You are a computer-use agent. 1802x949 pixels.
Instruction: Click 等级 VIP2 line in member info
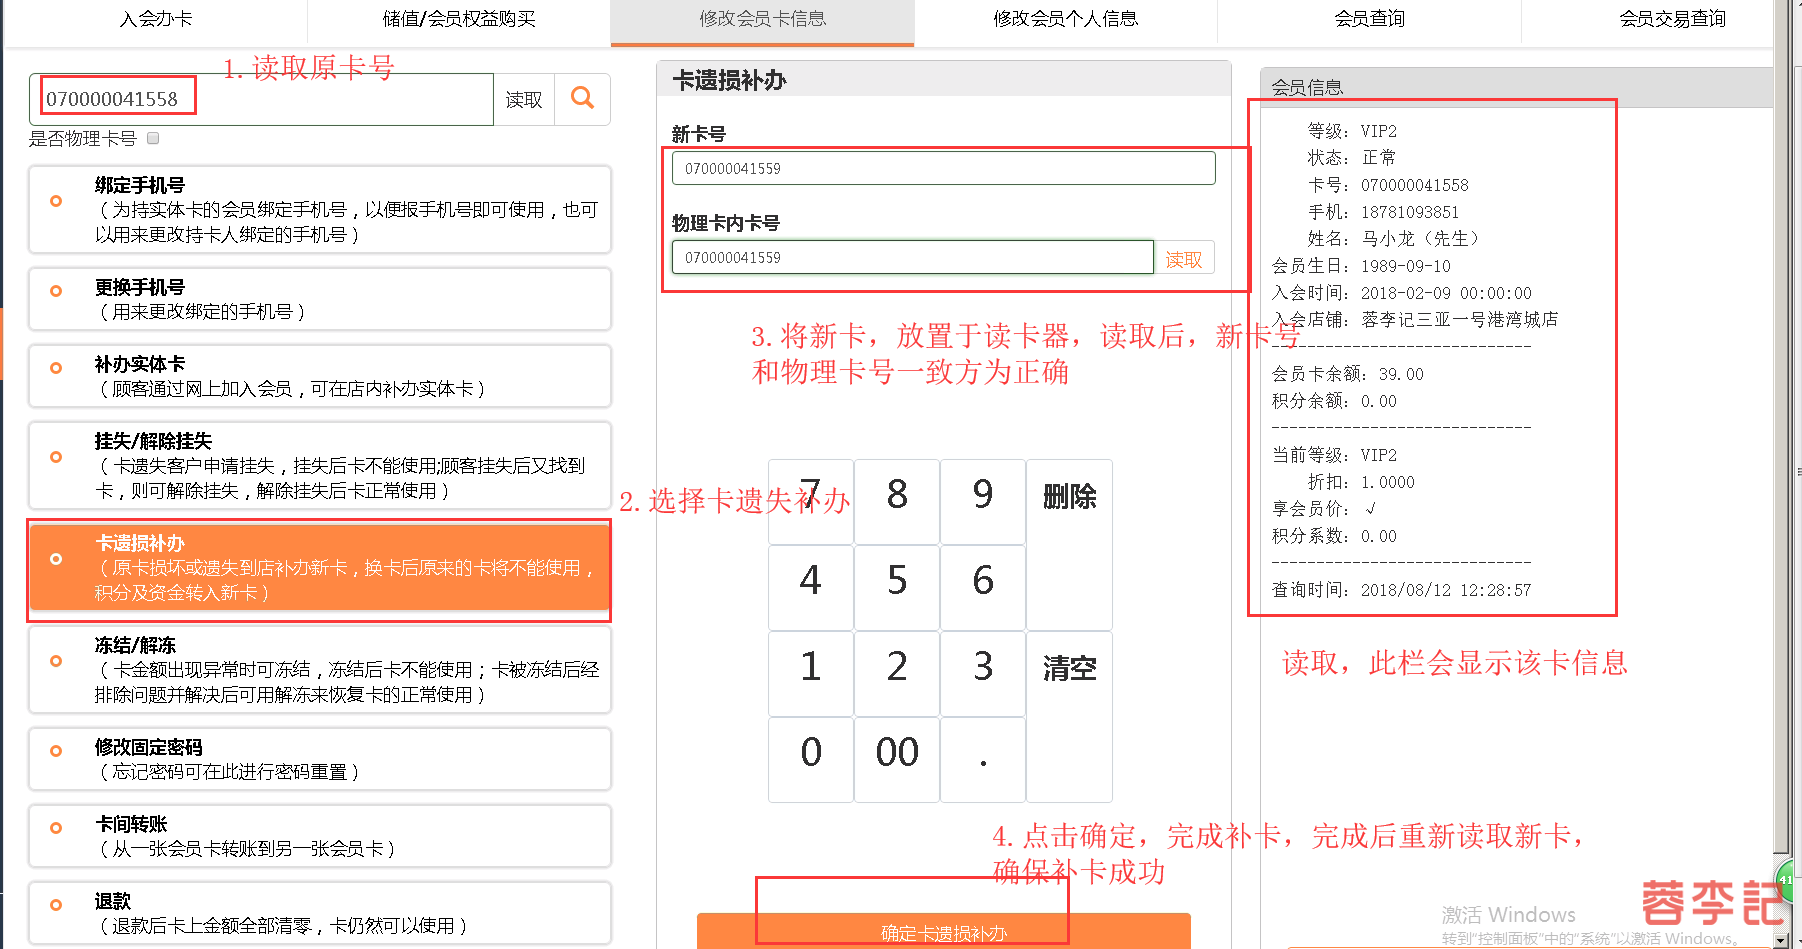(1352, 131)
